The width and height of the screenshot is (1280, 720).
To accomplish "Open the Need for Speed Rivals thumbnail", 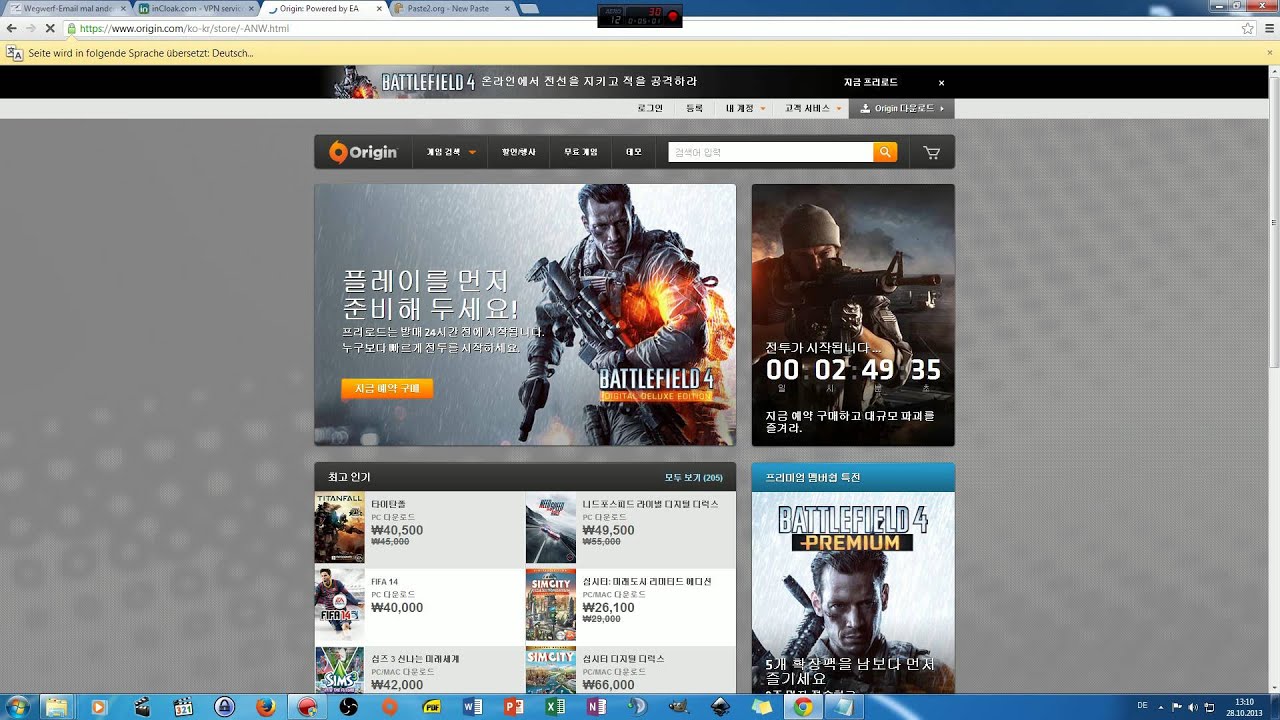I will (x=550, y=528).
